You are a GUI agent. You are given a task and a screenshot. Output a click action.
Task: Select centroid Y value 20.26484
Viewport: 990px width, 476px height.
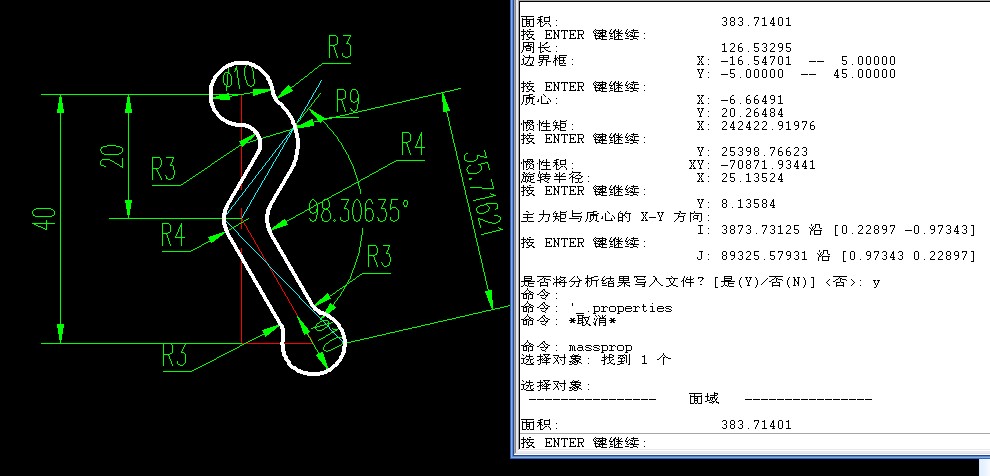tap(752, 113)
